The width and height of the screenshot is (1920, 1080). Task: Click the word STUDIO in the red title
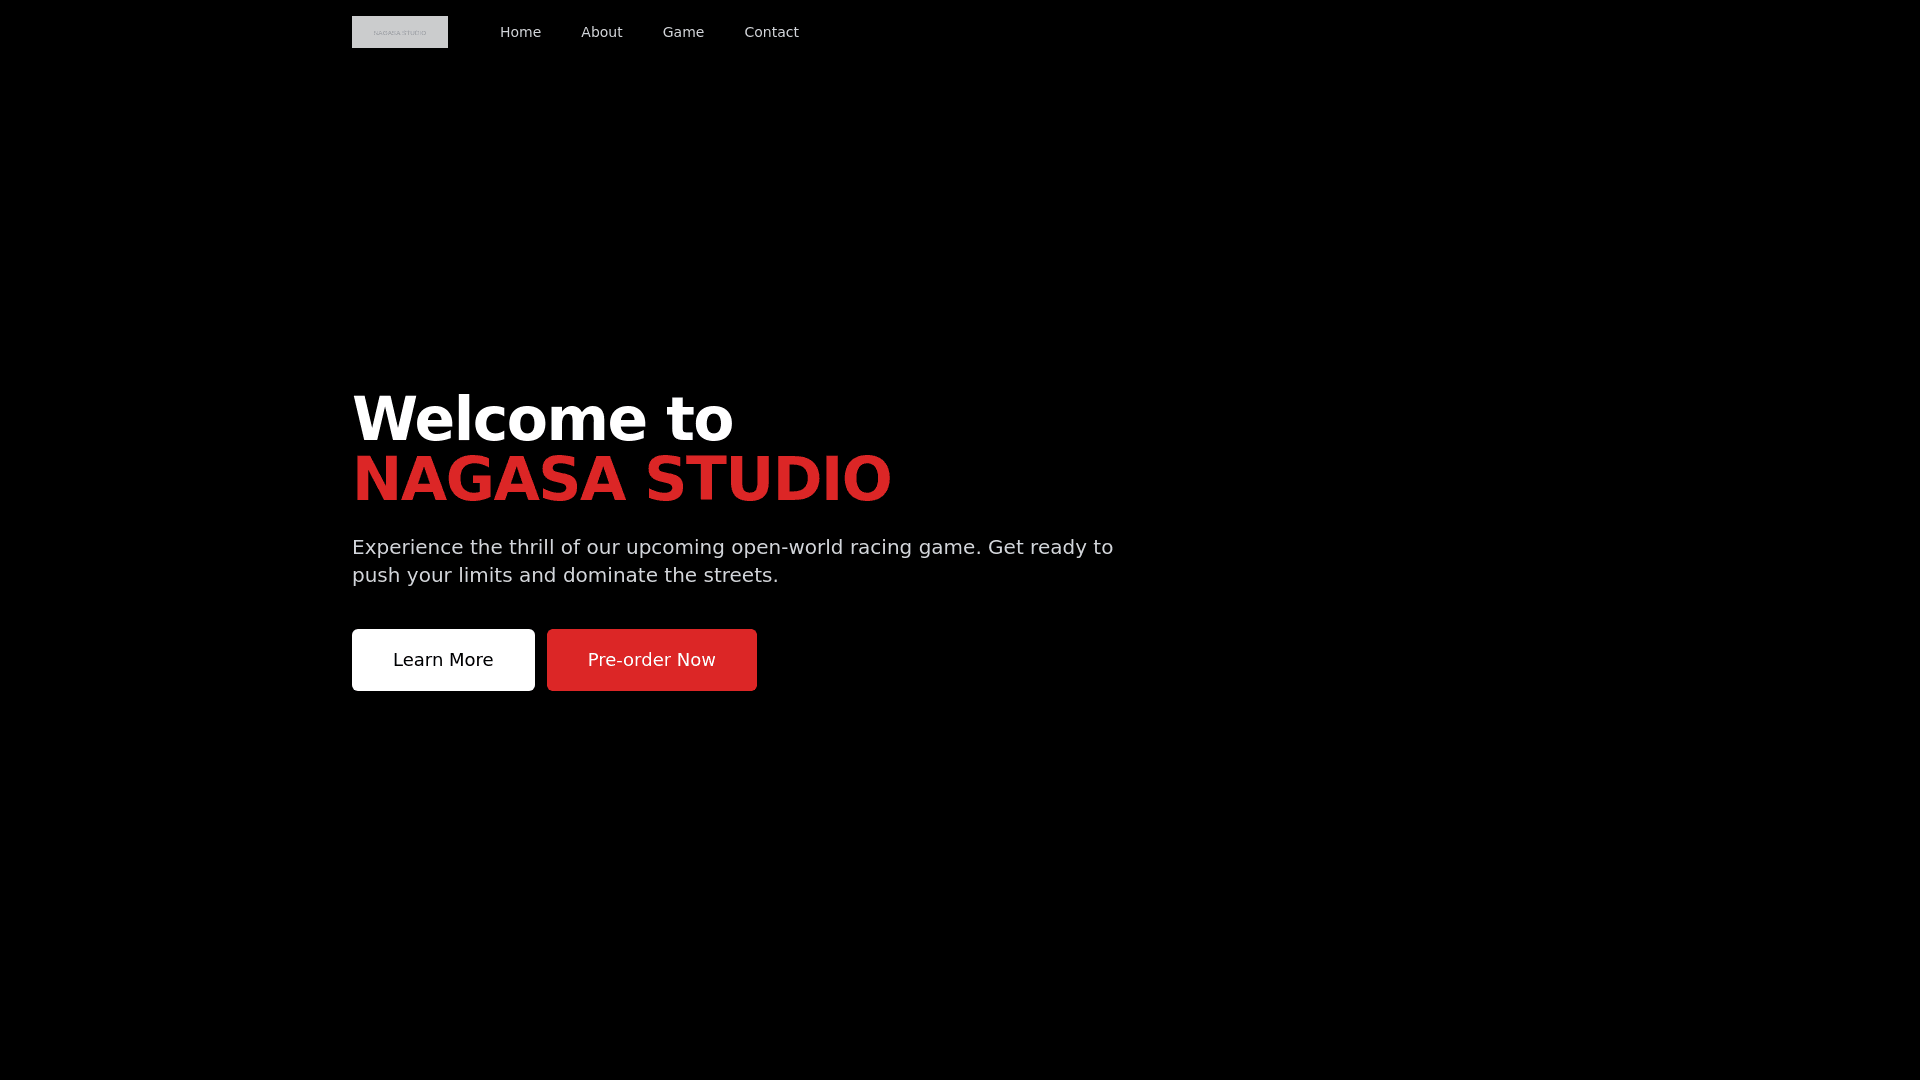click(x=767, y=480)
